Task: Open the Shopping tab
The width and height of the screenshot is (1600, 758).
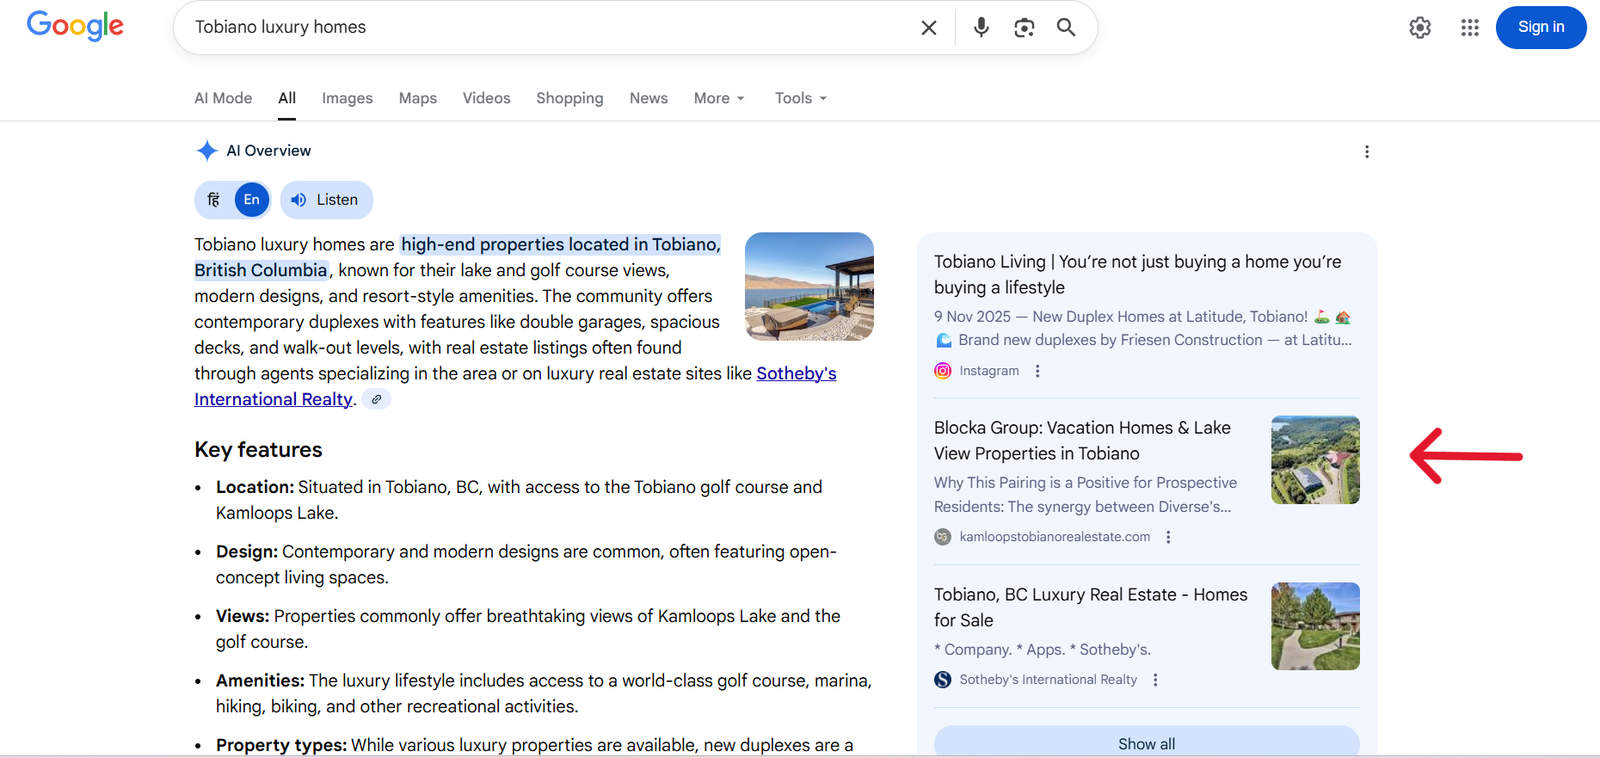Action: tap(570, 98)
